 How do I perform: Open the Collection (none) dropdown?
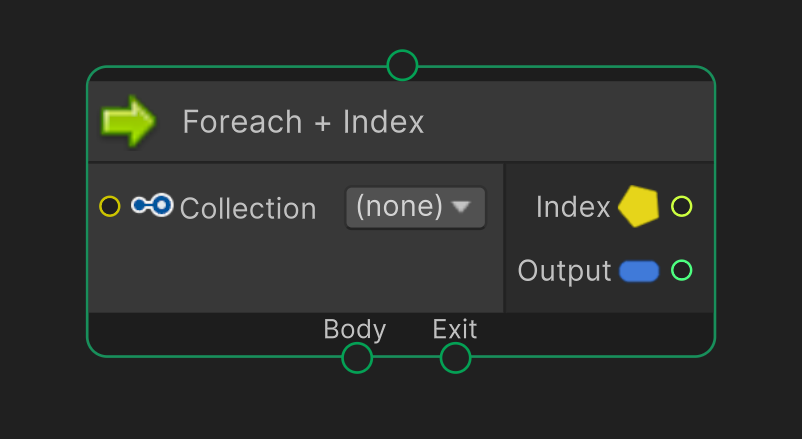tap(415, 207)
